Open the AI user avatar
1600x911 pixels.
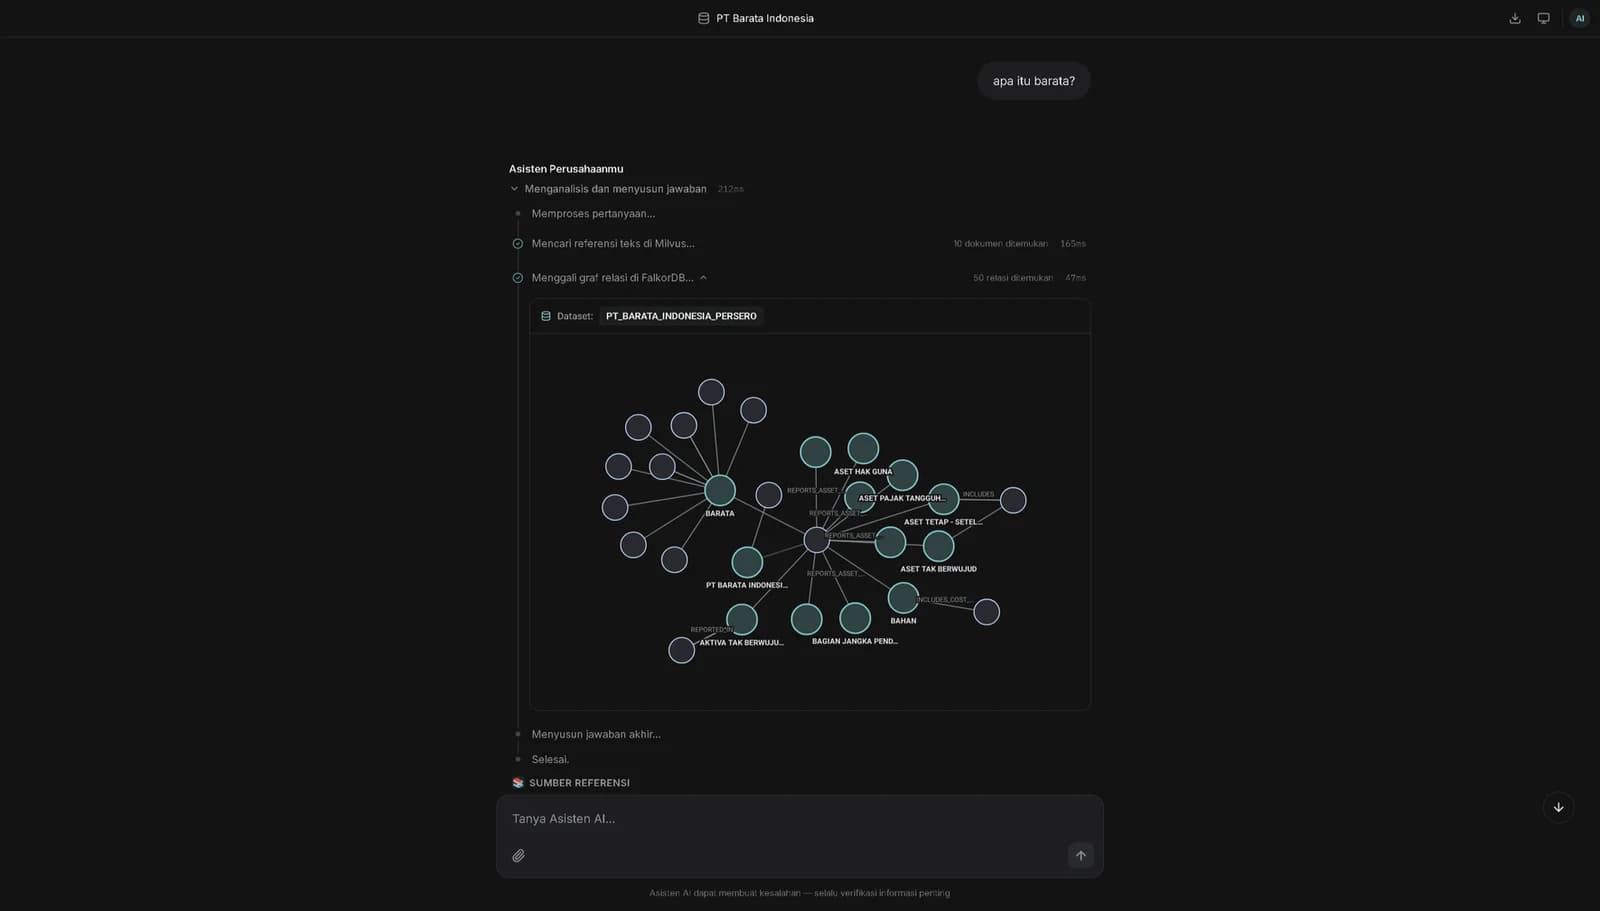[x=1580, y=18]
